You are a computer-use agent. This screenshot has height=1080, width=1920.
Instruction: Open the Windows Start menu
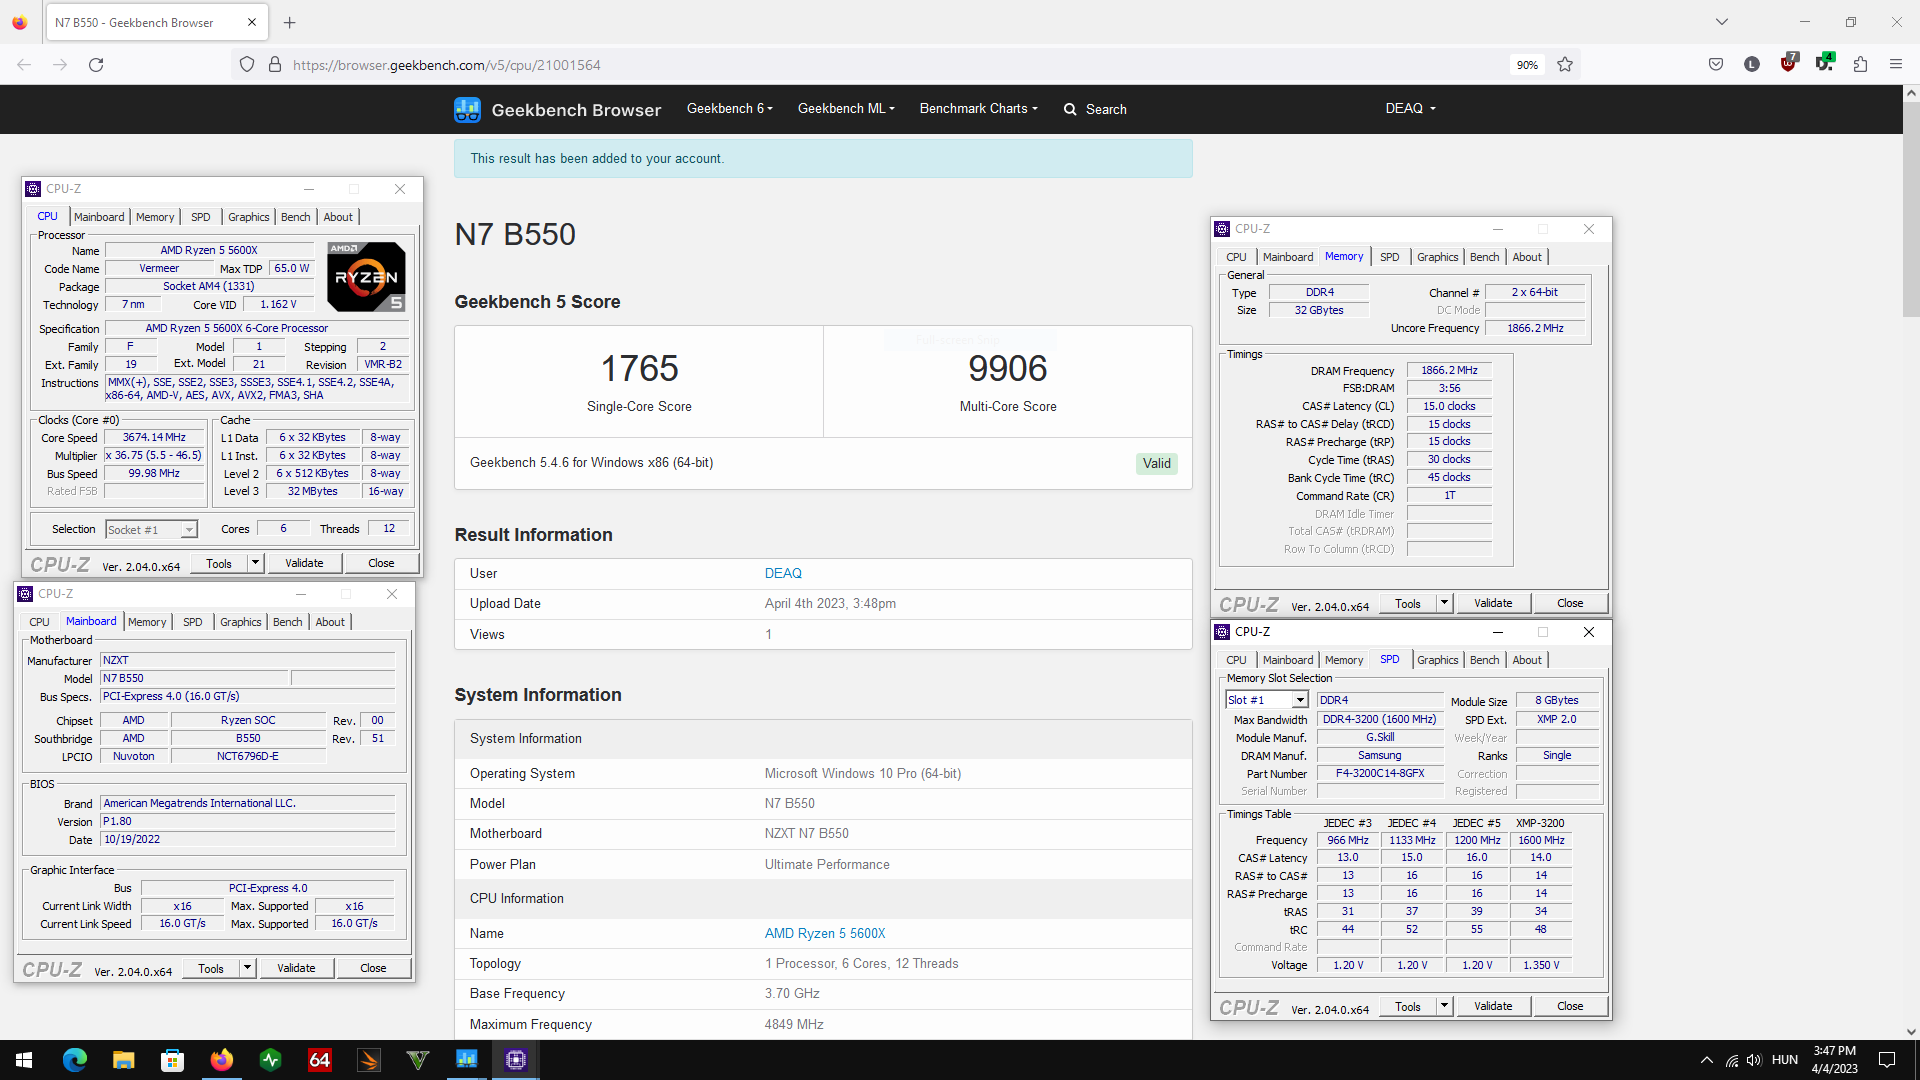coord(24,1060)
